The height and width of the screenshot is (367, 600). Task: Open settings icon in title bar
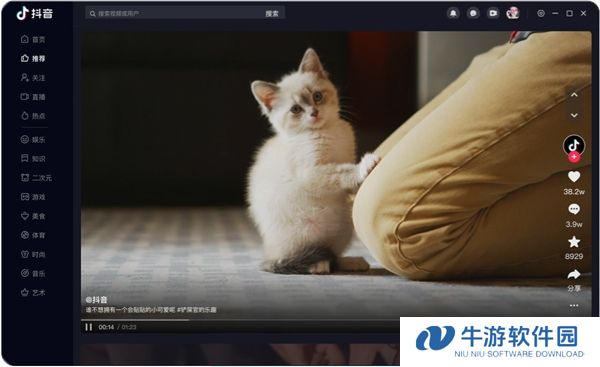click(541, 13)
